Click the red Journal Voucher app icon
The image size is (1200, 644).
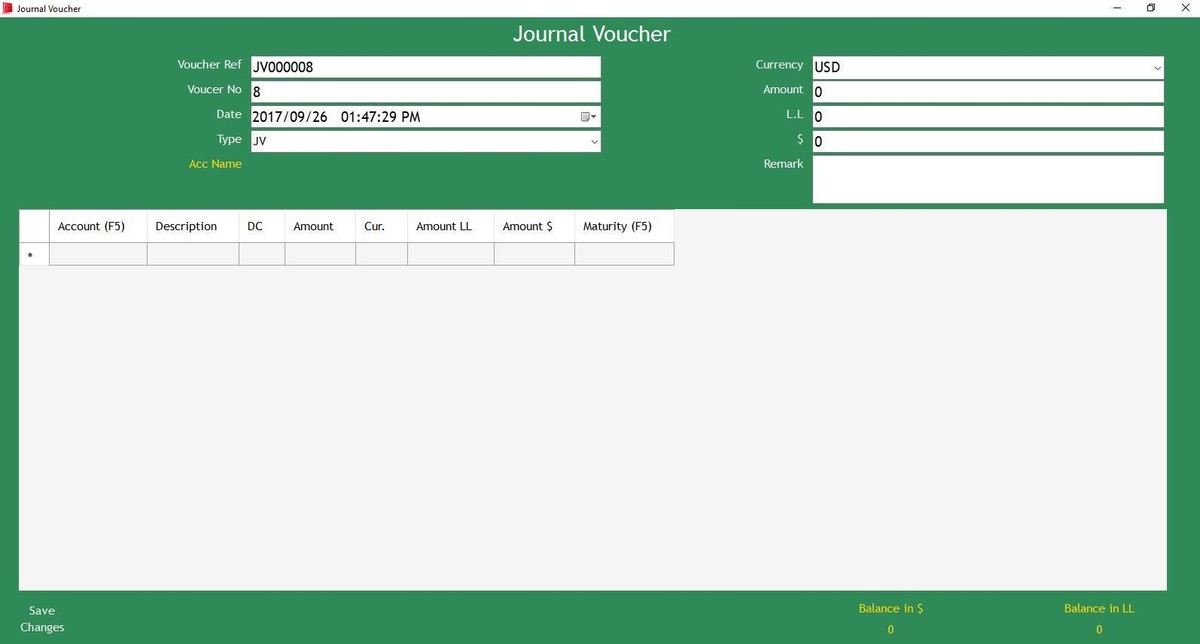(x=8, y=8)
